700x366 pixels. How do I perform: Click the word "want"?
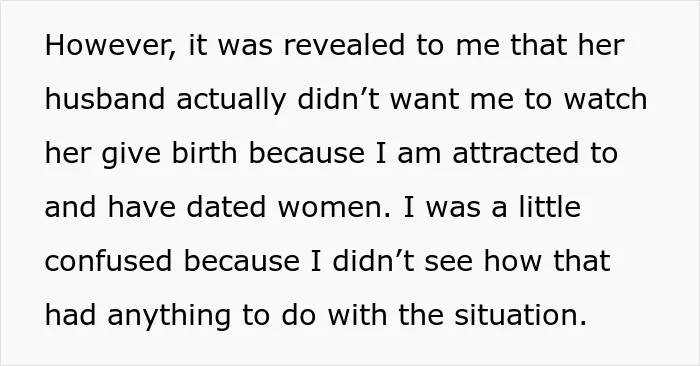click(425, 100)
